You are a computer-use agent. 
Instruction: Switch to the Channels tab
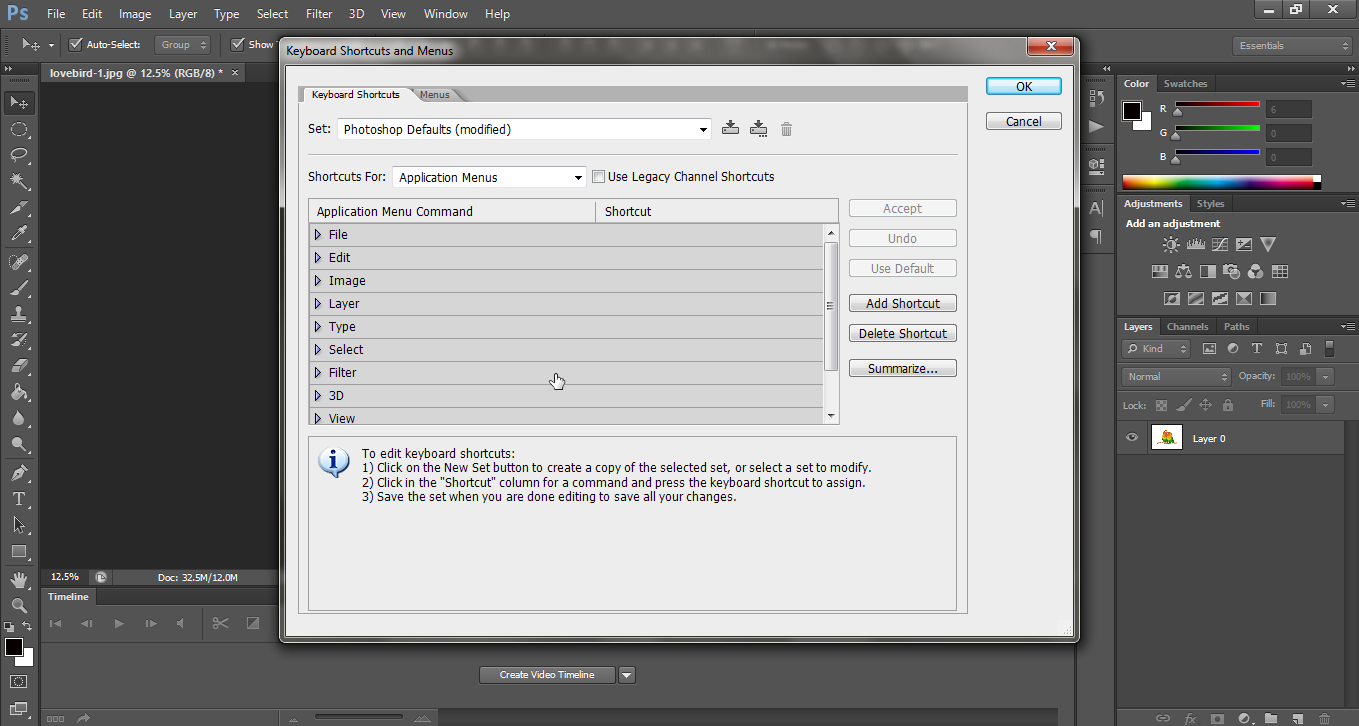[1188, 327]
